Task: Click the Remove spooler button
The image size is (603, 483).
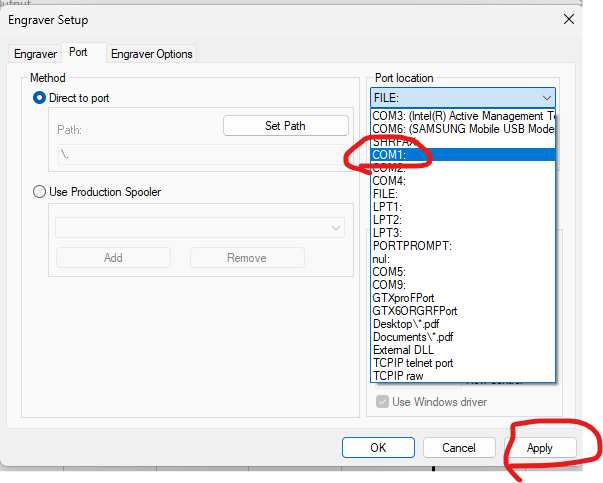Action: tap(247, 258)
